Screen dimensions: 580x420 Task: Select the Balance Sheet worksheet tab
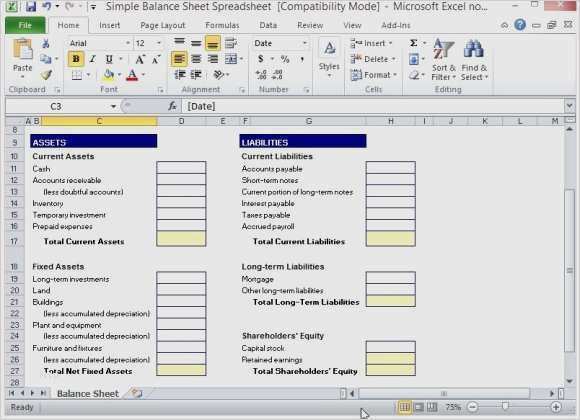tap(88, 393)
